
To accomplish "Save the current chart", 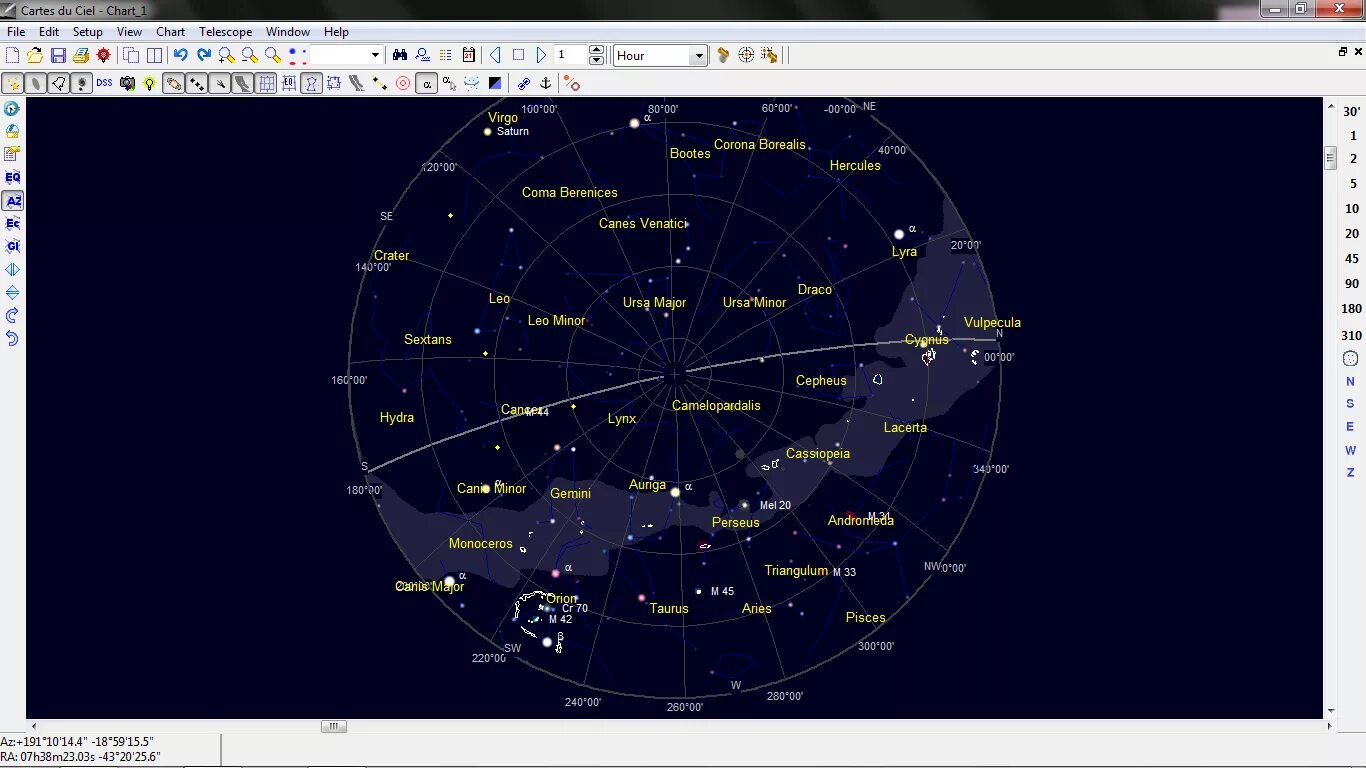I will click(x=58, y=55).
